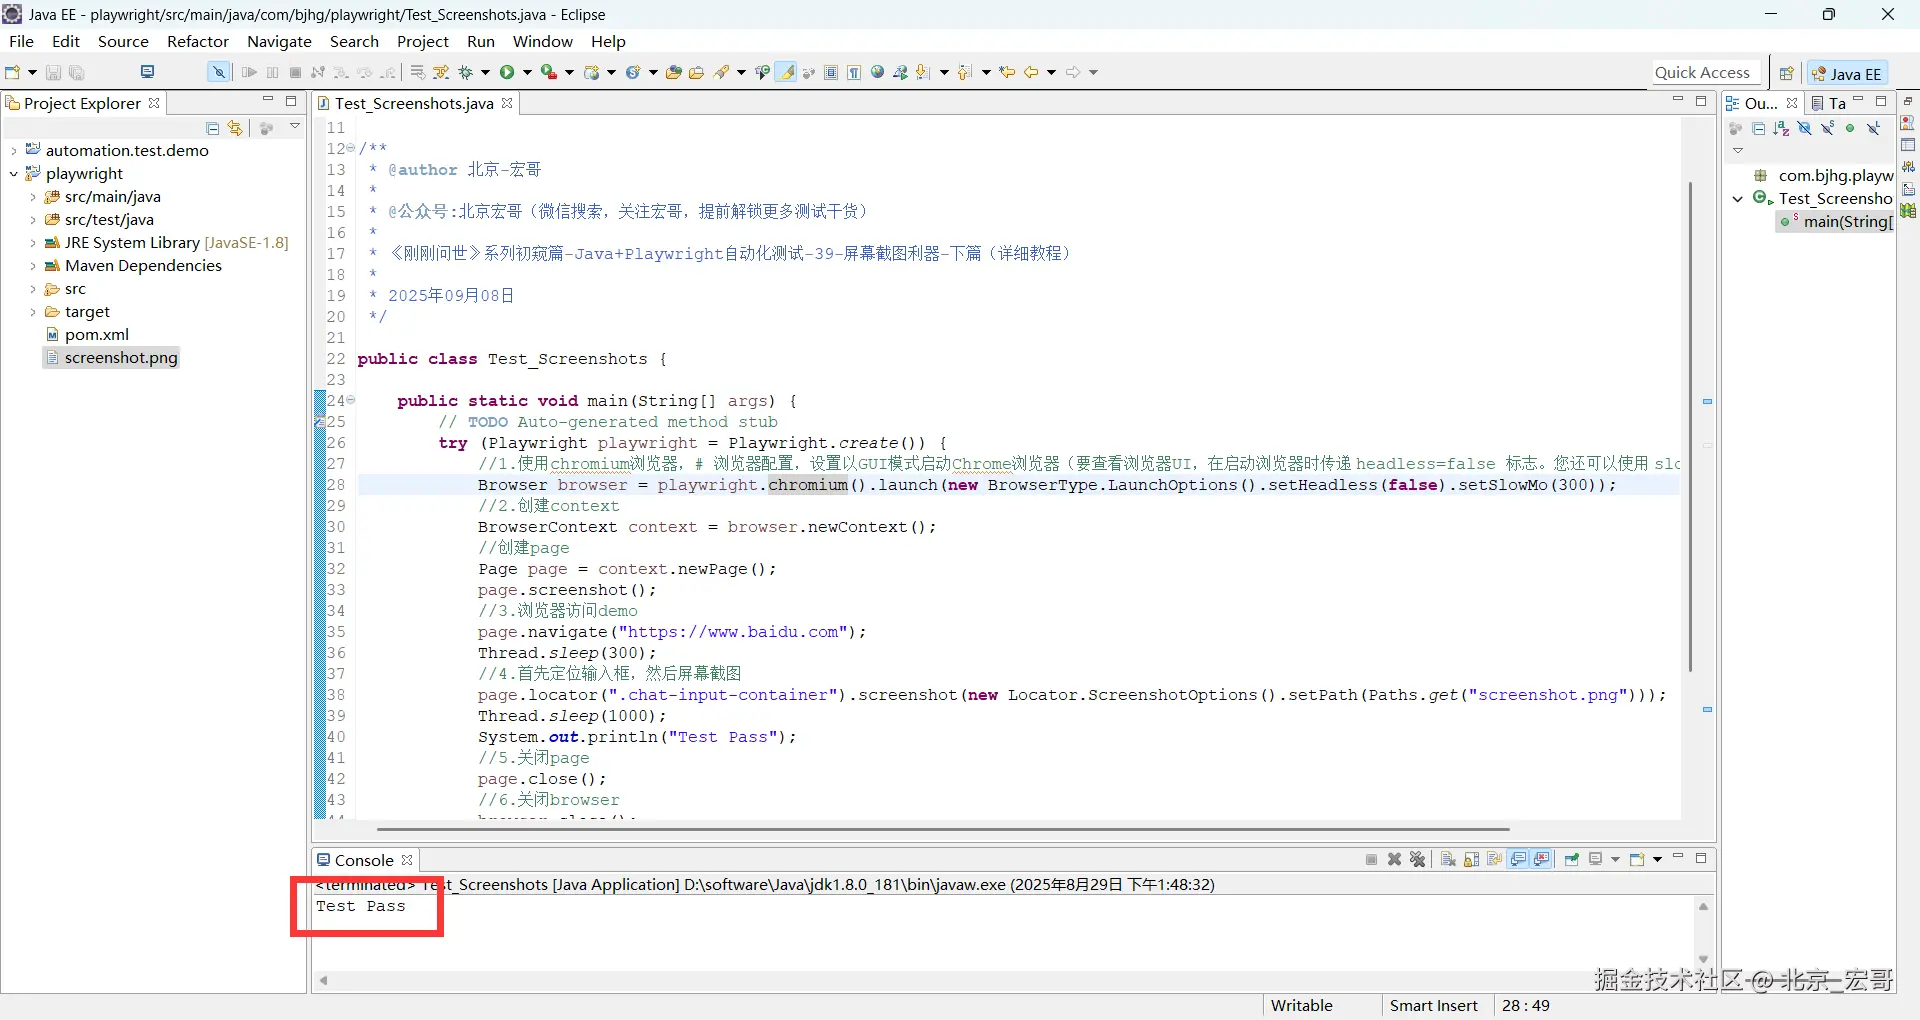Viewport: 1920px width, 1020px height.
Task: Switch to the Java EE perspective
Action: pos(1847,73)
